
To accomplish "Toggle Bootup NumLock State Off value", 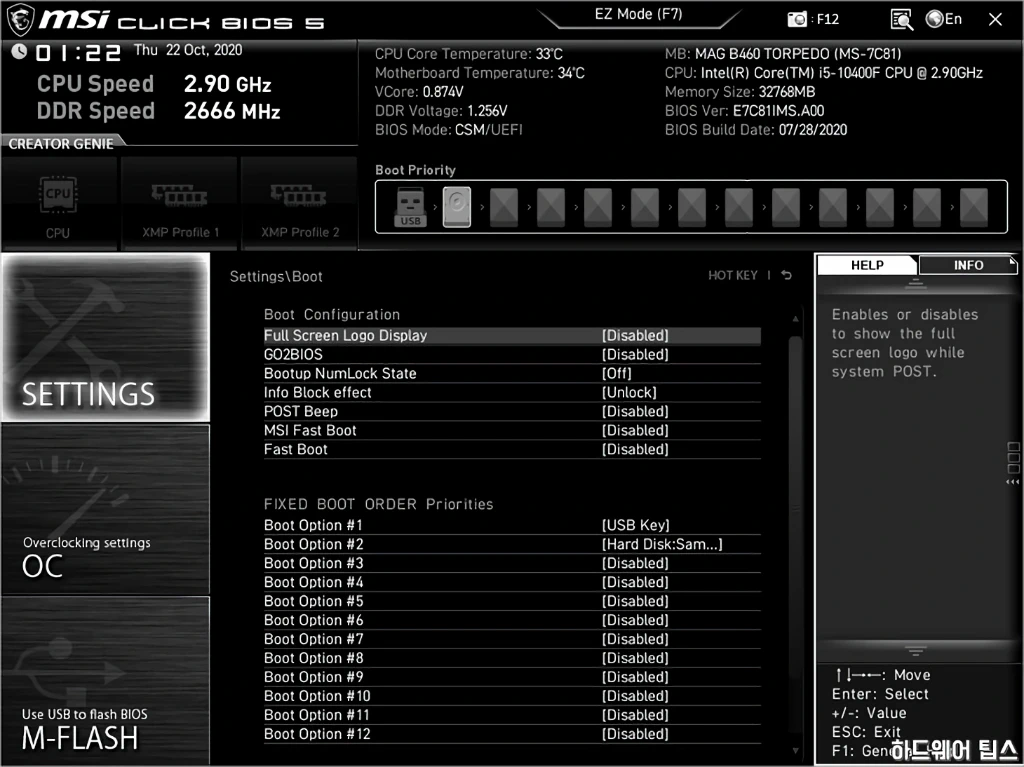I will [616, 374].
